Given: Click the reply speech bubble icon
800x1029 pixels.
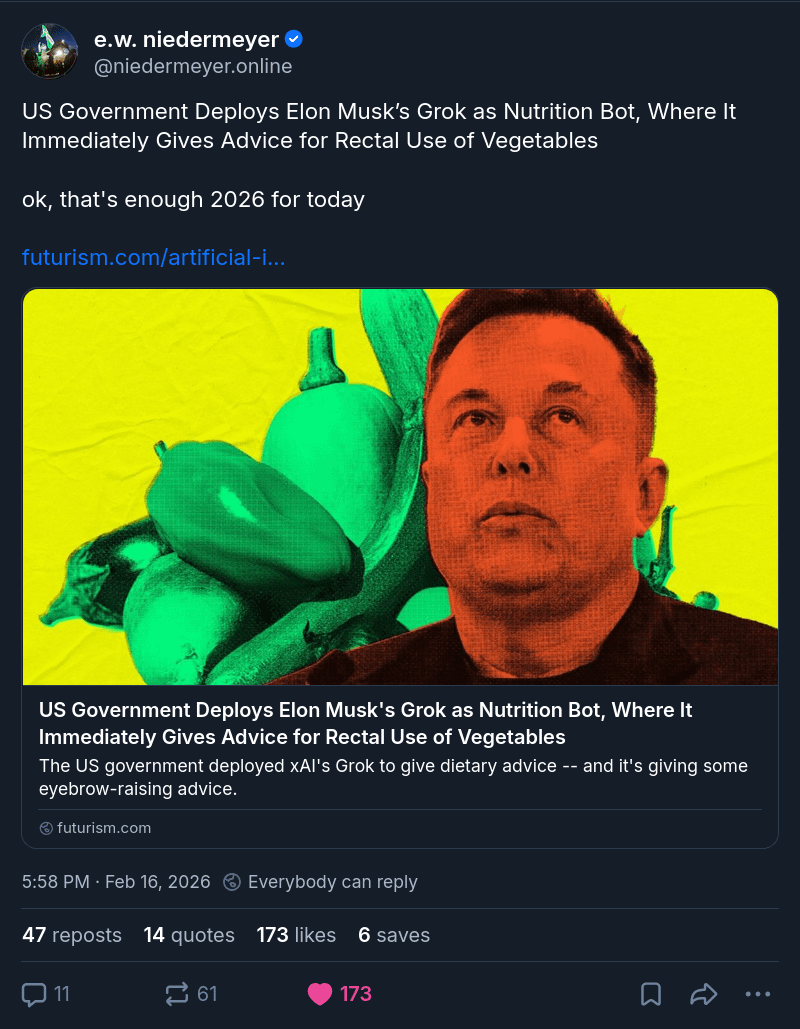Looking at the screenshot, I should 34,994.
